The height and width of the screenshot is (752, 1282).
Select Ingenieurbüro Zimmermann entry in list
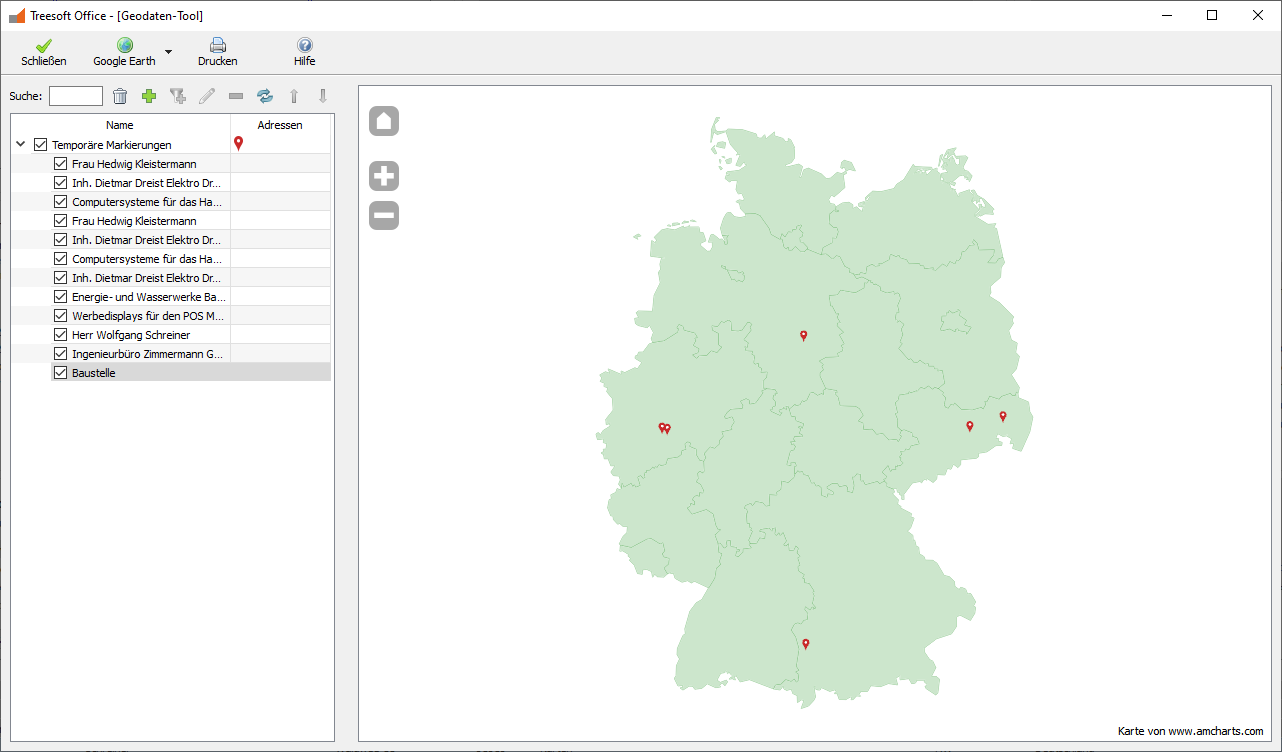[x=147, y=354]
